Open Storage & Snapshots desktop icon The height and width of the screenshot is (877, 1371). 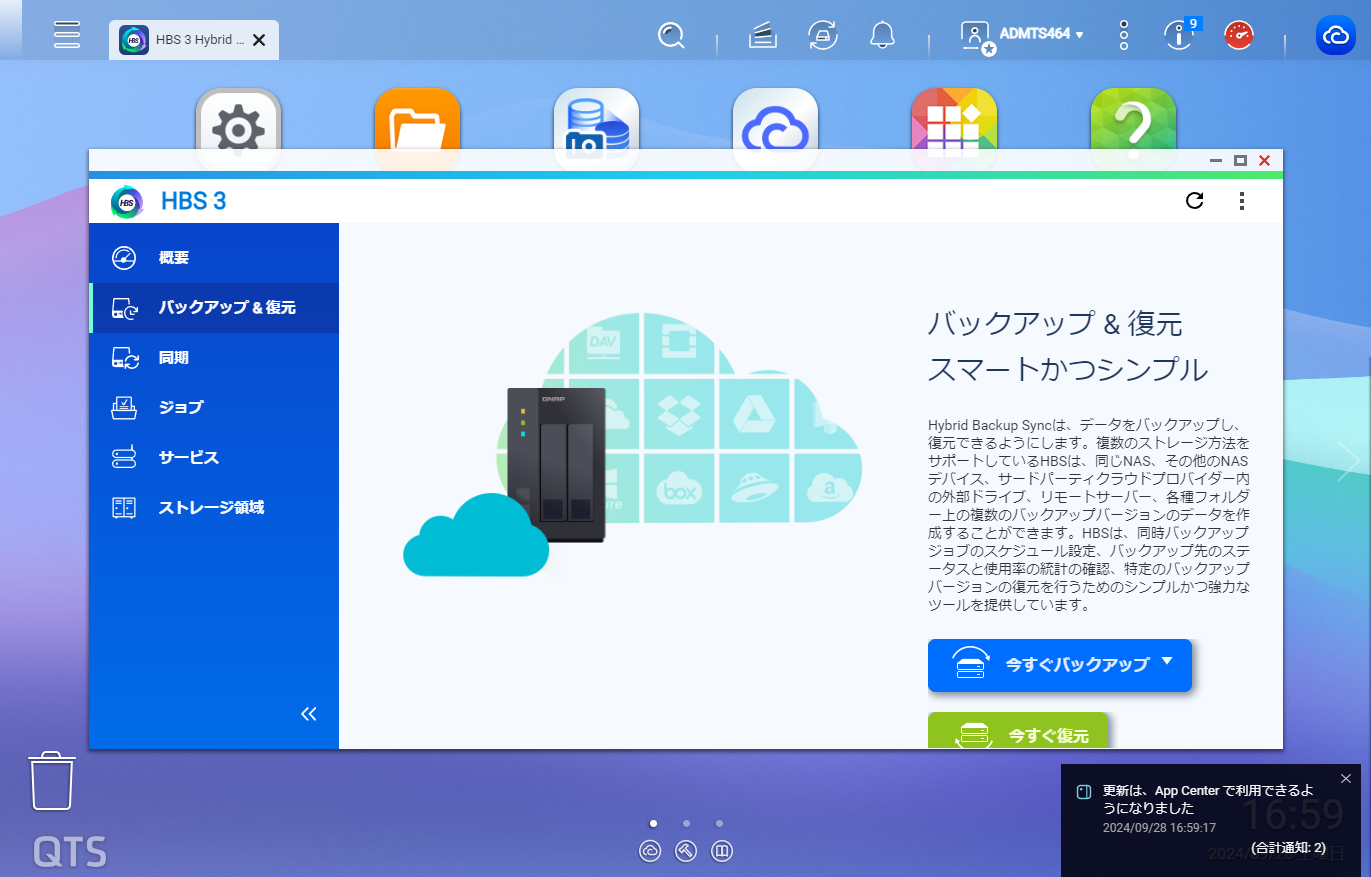(596, 120)
